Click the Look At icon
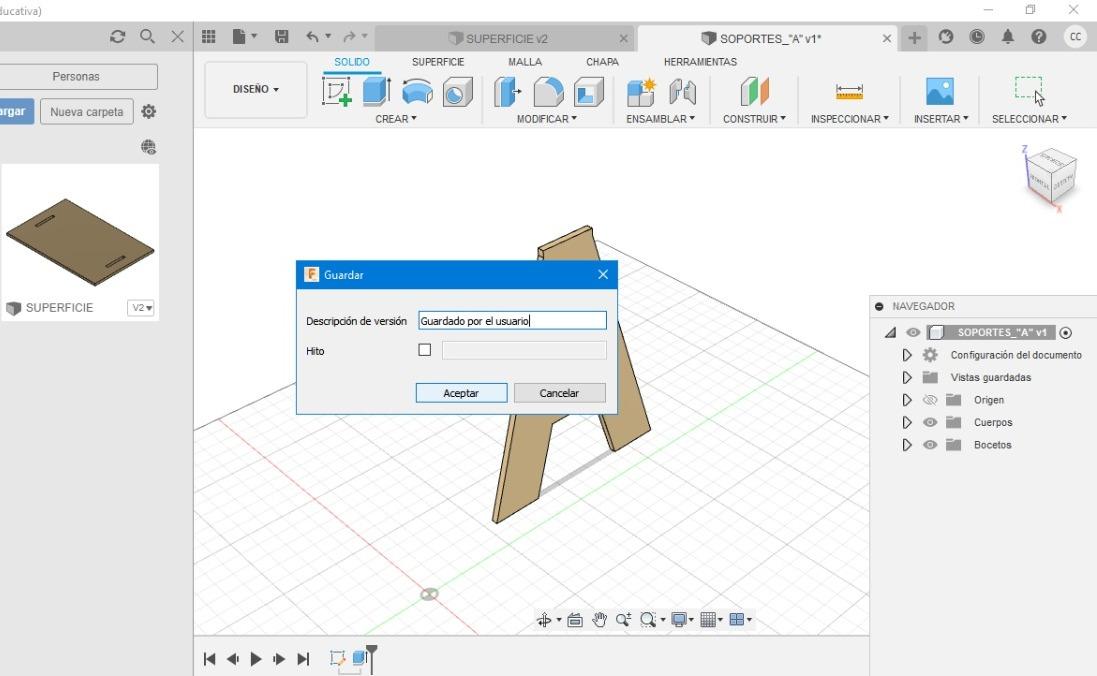This screenshot has width=1097, height=676. click(x=575, y=619)
